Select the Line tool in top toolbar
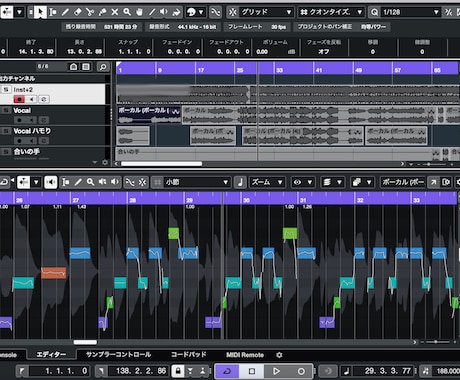This screenshot has width=460, height=380. tap(152, 12)
